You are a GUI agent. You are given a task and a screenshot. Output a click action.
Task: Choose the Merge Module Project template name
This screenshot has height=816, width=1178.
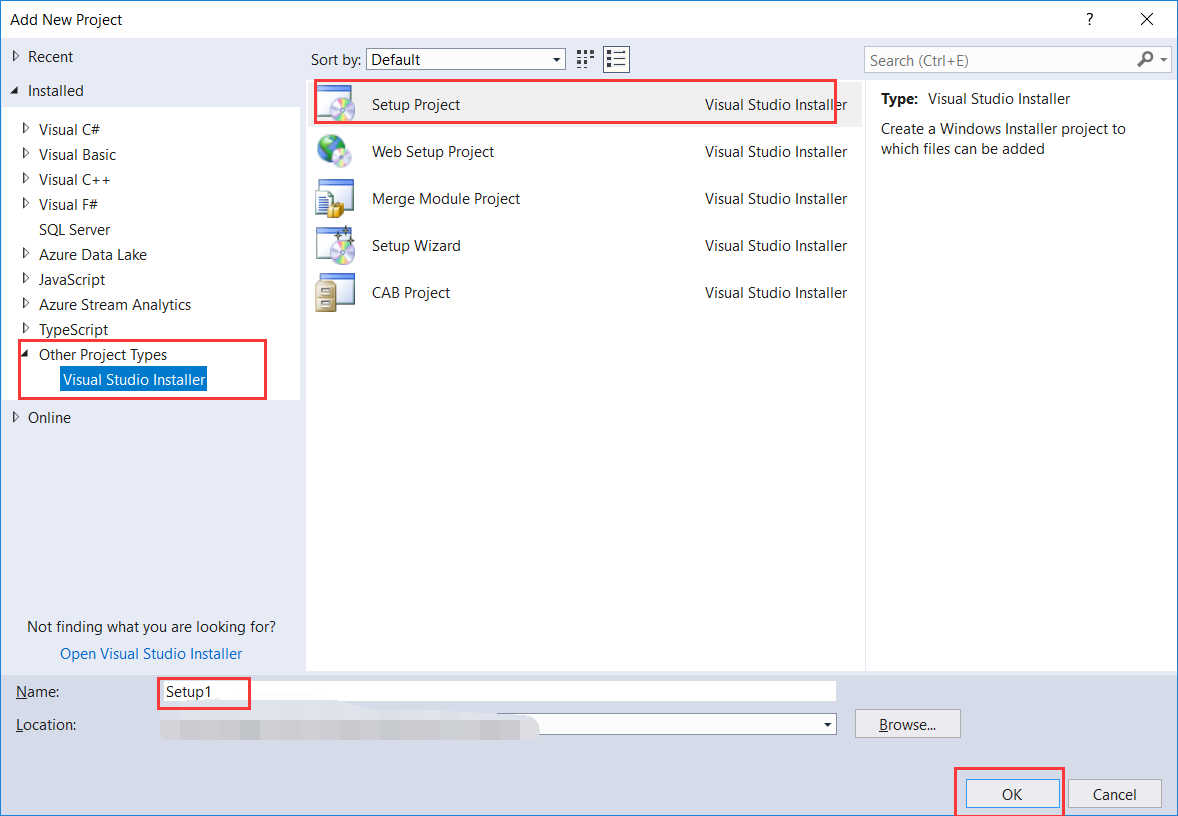click(x=446, y=198)
